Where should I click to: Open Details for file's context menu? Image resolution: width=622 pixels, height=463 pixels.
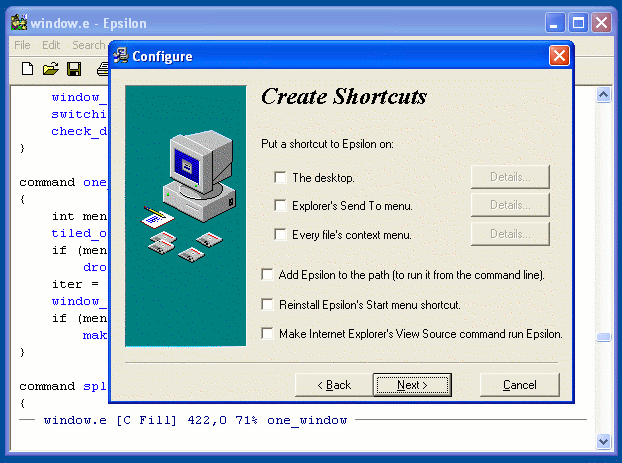510,234
